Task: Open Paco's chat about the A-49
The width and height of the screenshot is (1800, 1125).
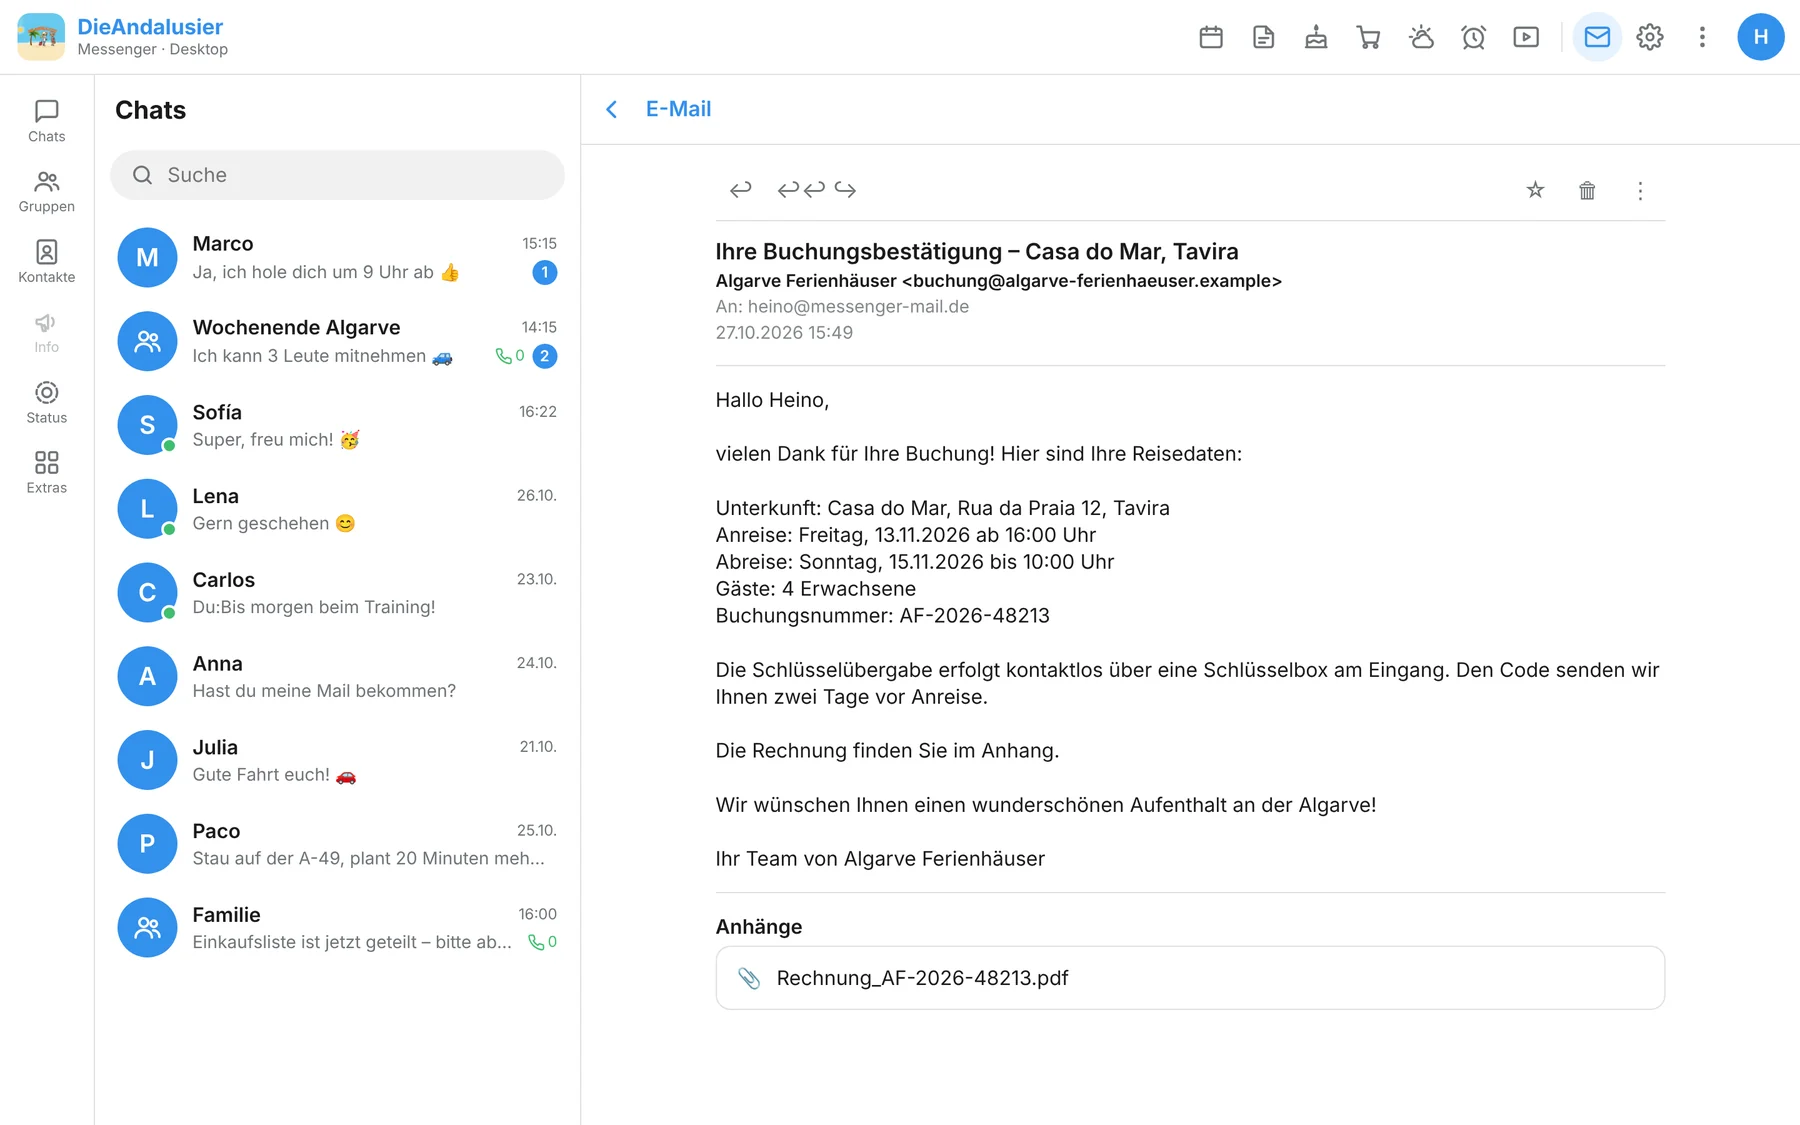Action: (x=337, y=844)
